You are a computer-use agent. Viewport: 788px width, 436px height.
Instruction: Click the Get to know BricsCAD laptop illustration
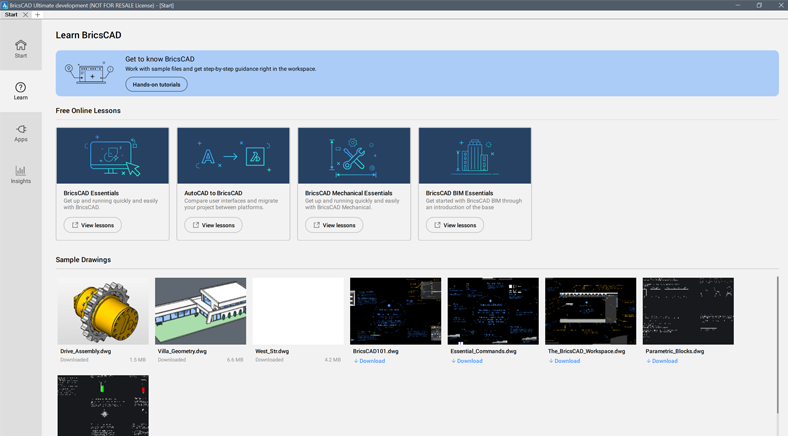point(89,73)
